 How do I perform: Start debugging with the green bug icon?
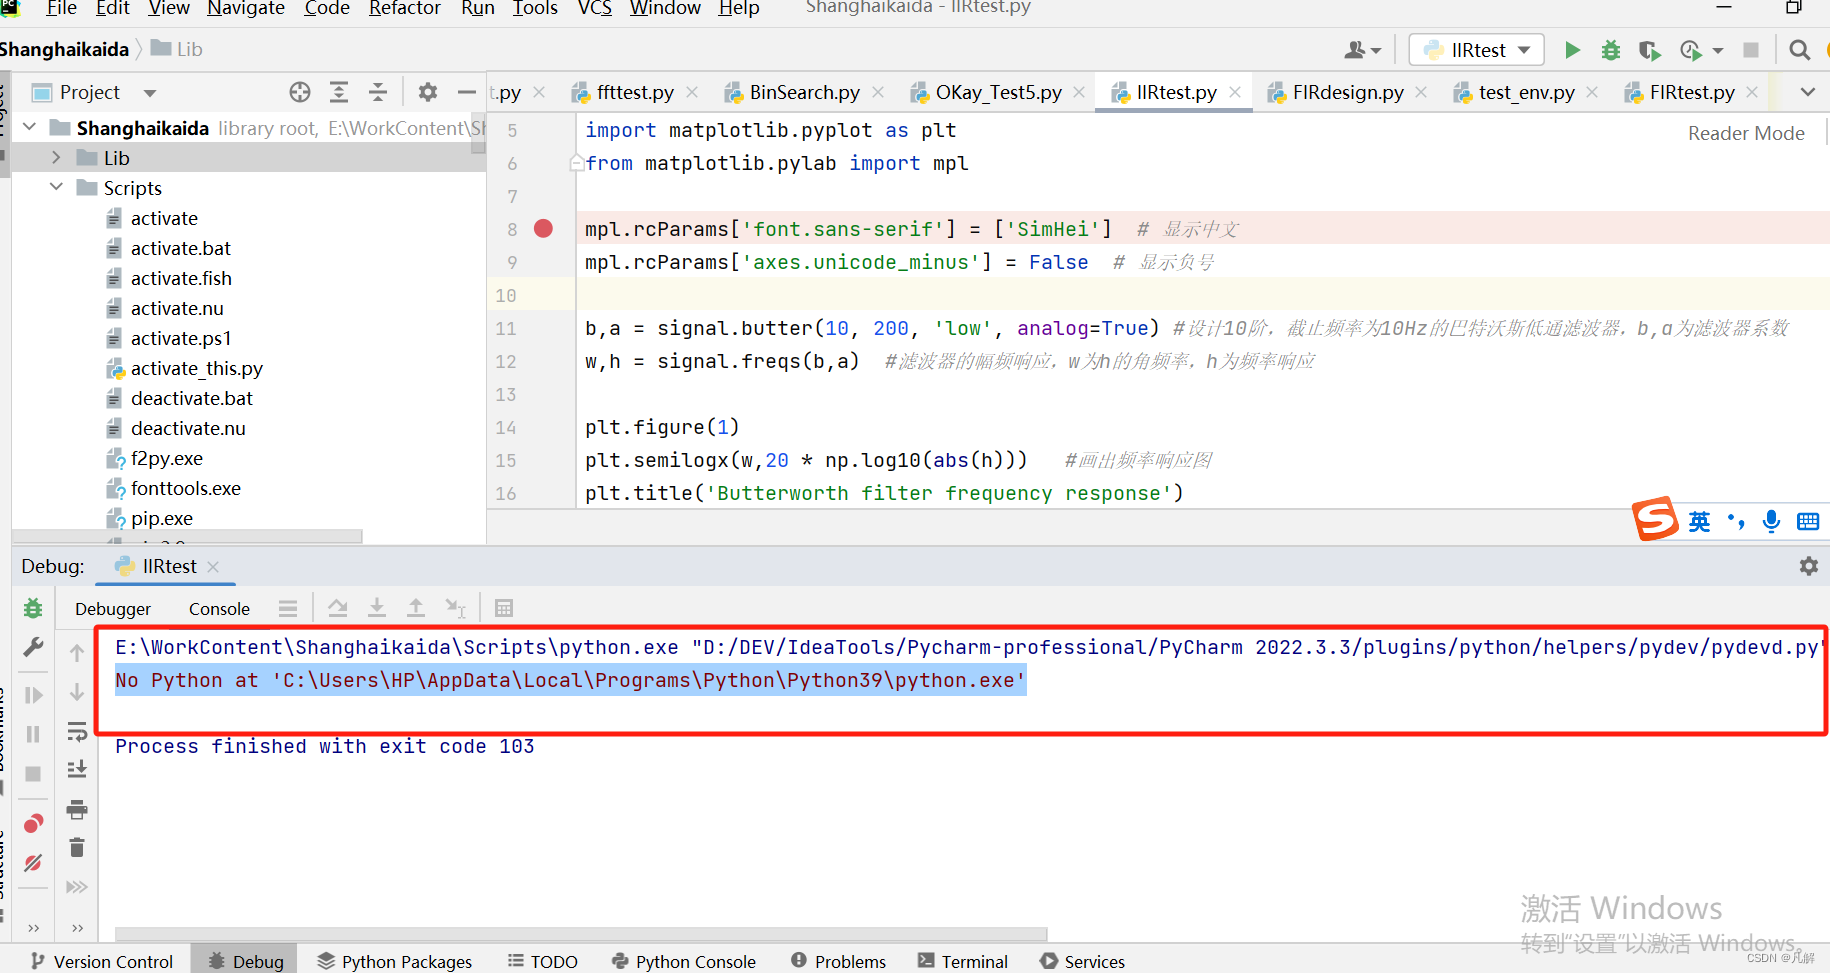pyautogui.click(x=1610, y=50)
